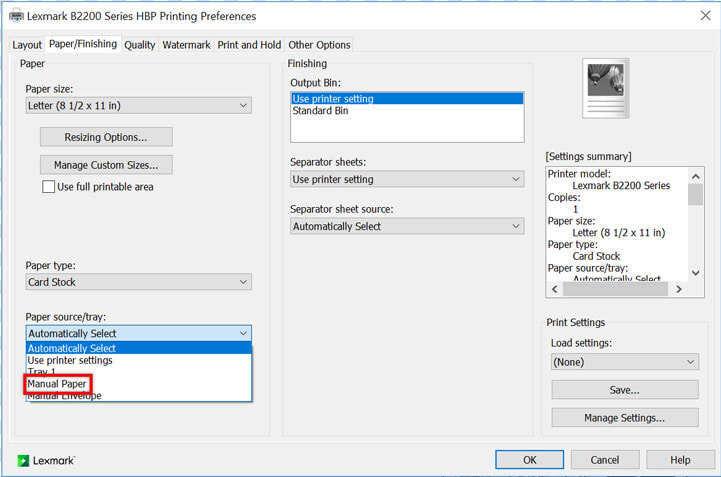Open Separator sheets dropdown
This screenshot has height=477, width=721.
tap(407, 179)
